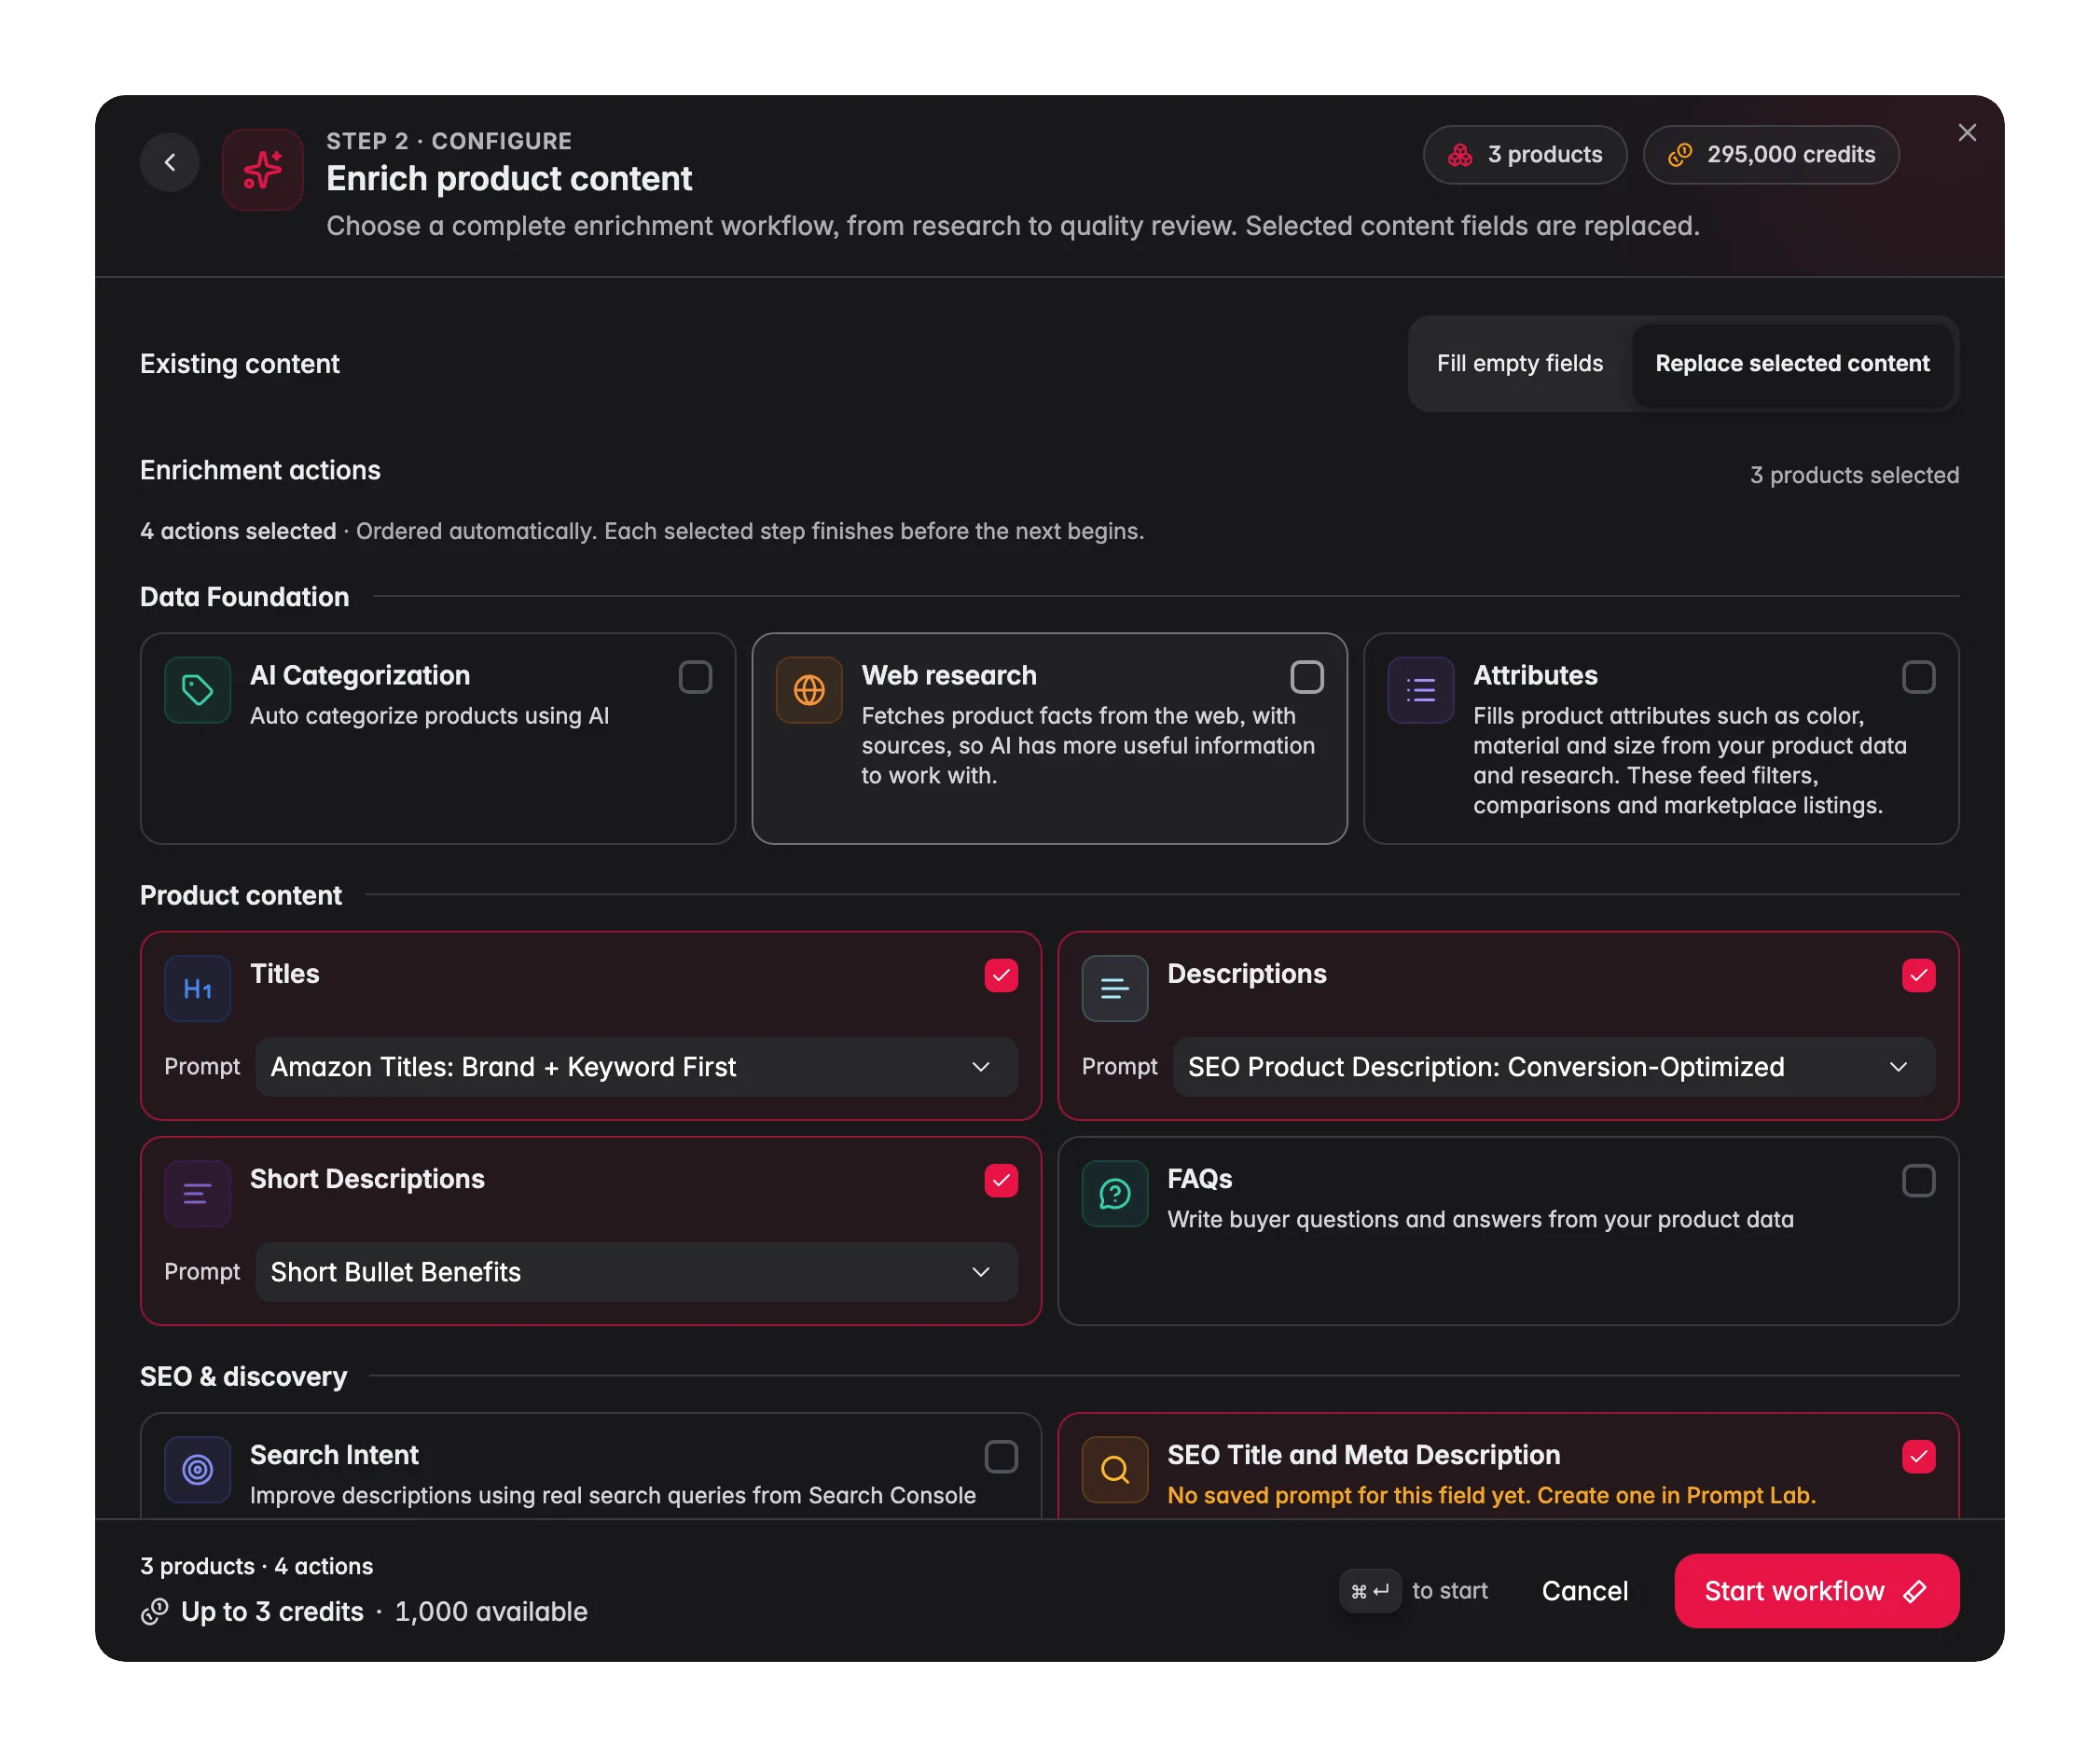
Task: Click the 3 products badge
Action: [x=1525, y=155]
